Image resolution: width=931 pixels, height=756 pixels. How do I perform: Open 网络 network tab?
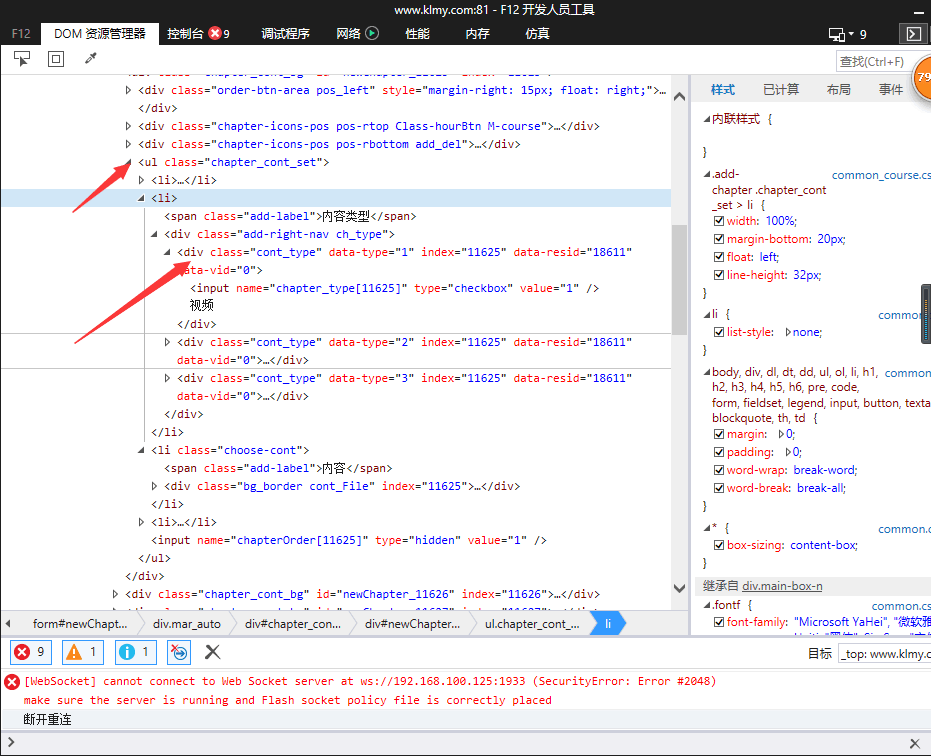(x=349, y=34)
